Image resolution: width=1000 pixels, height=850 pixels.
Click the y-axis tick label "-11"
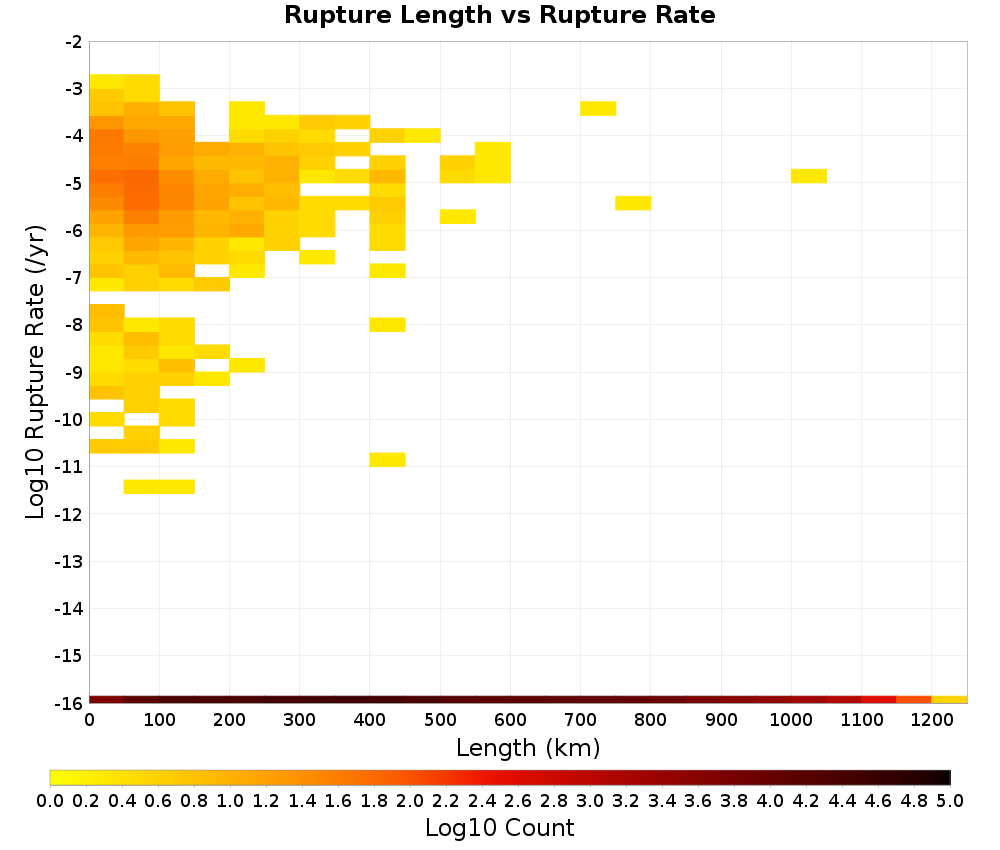click(70, 467)
